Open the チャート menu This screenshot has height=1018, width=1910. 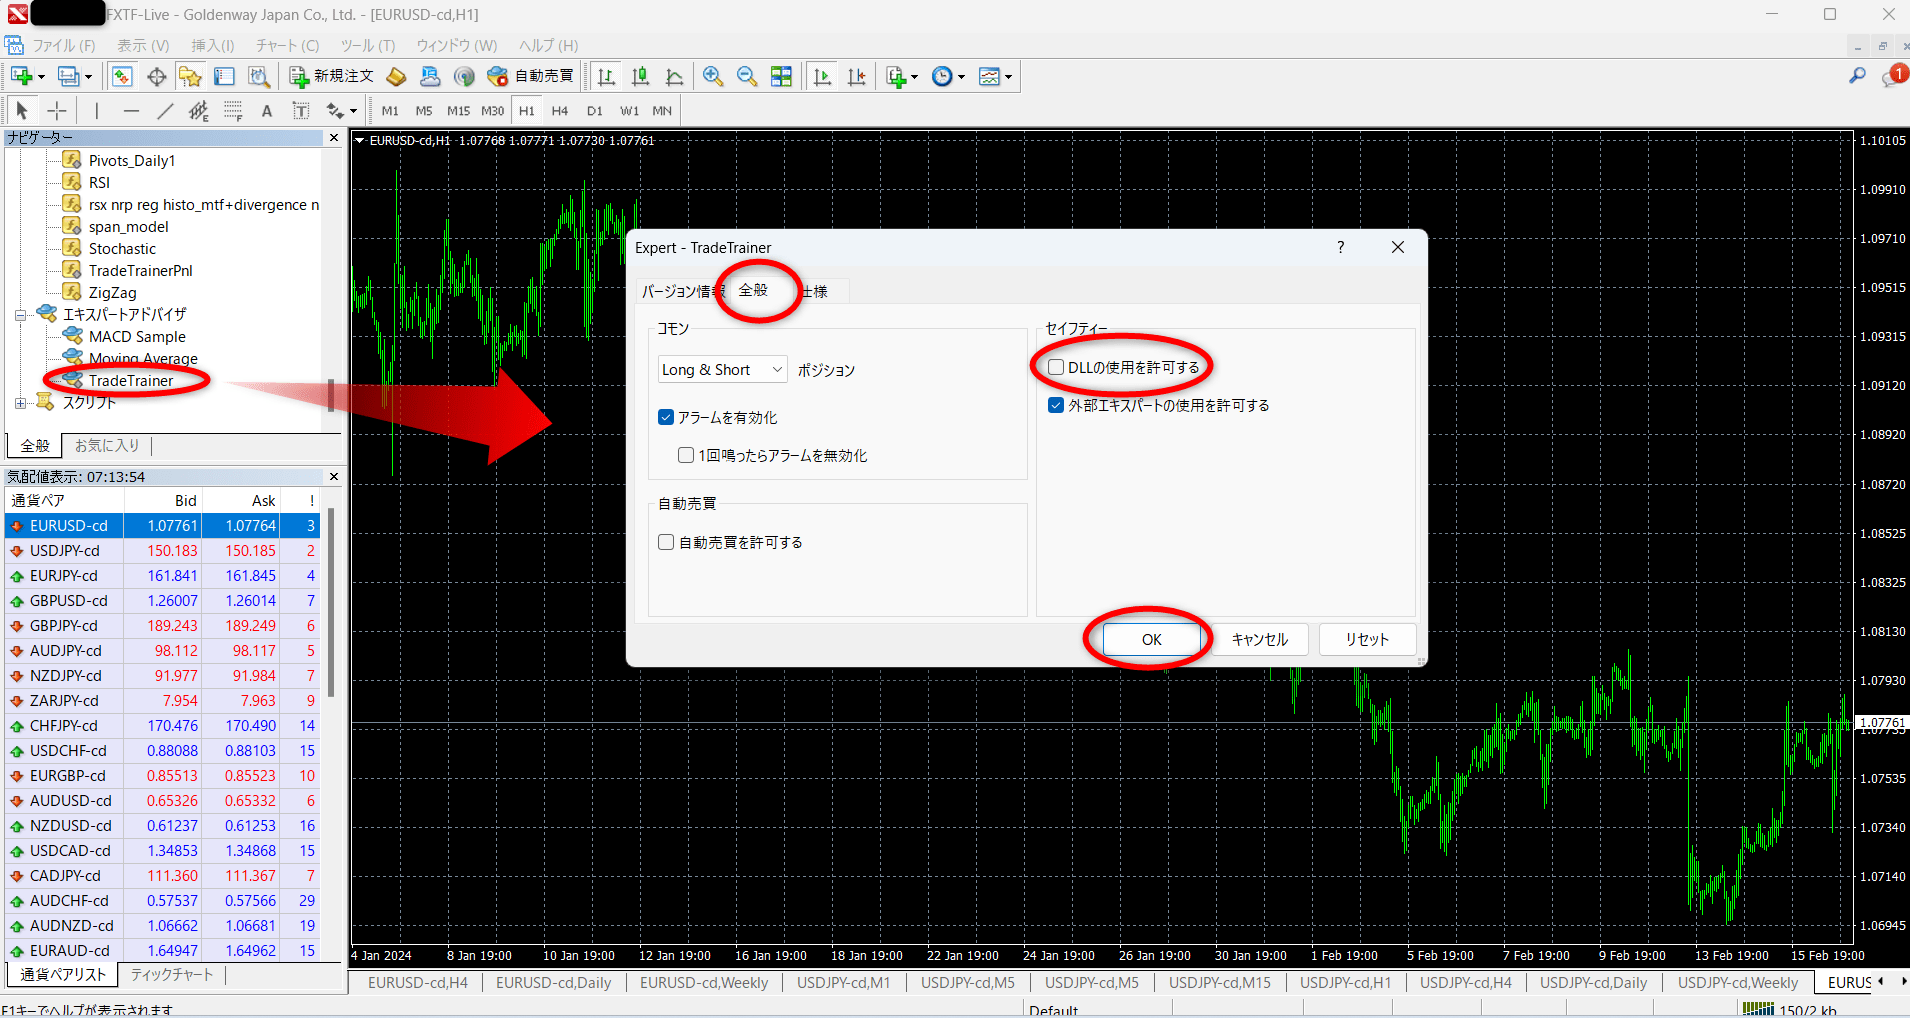[x=286, y=45]
